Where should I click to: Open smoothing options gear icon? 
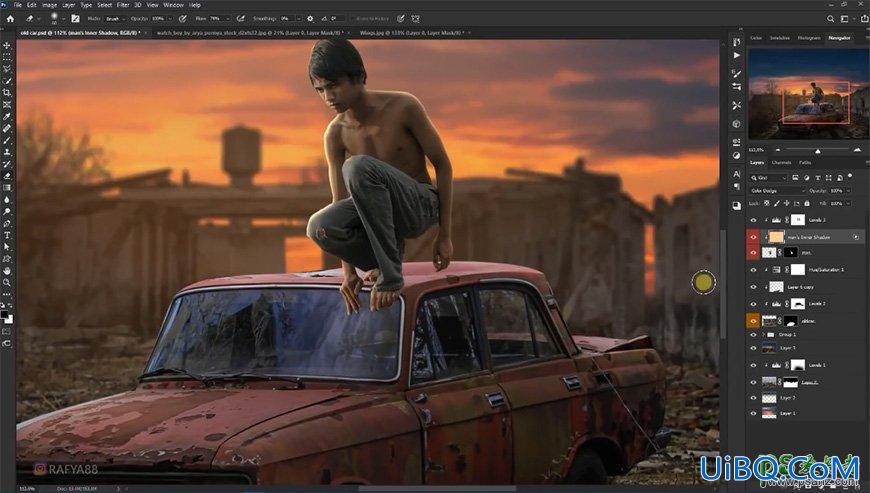point(310,19)
